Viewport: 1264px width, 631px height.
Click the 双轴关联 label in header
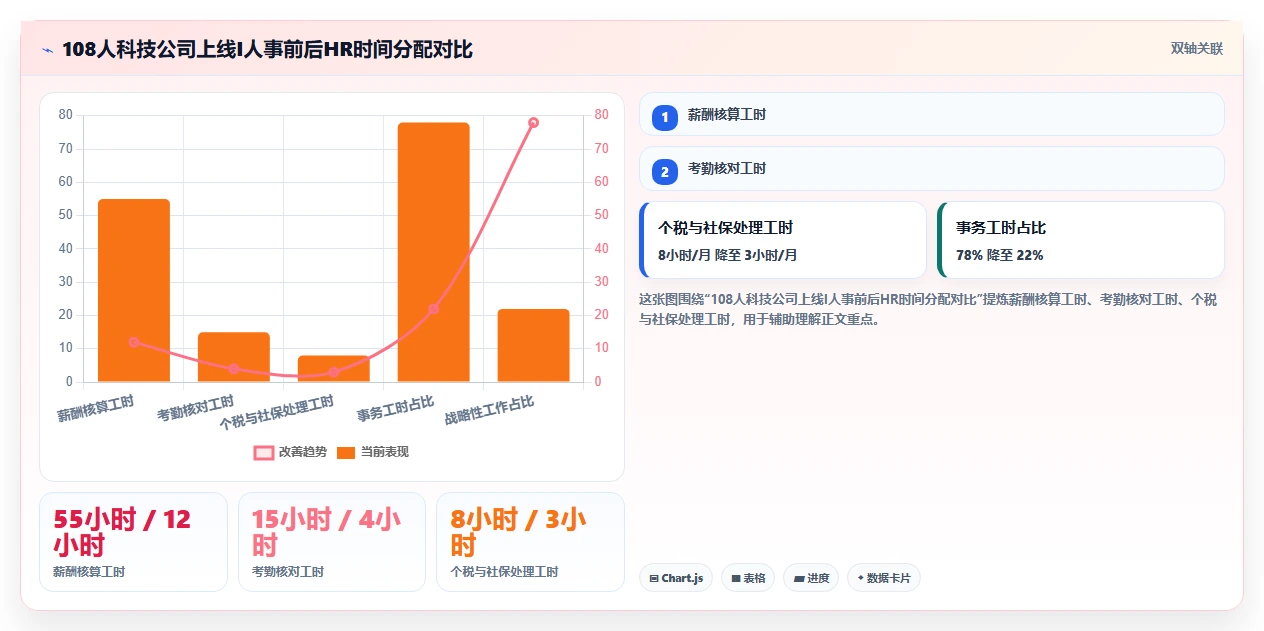1197,49
